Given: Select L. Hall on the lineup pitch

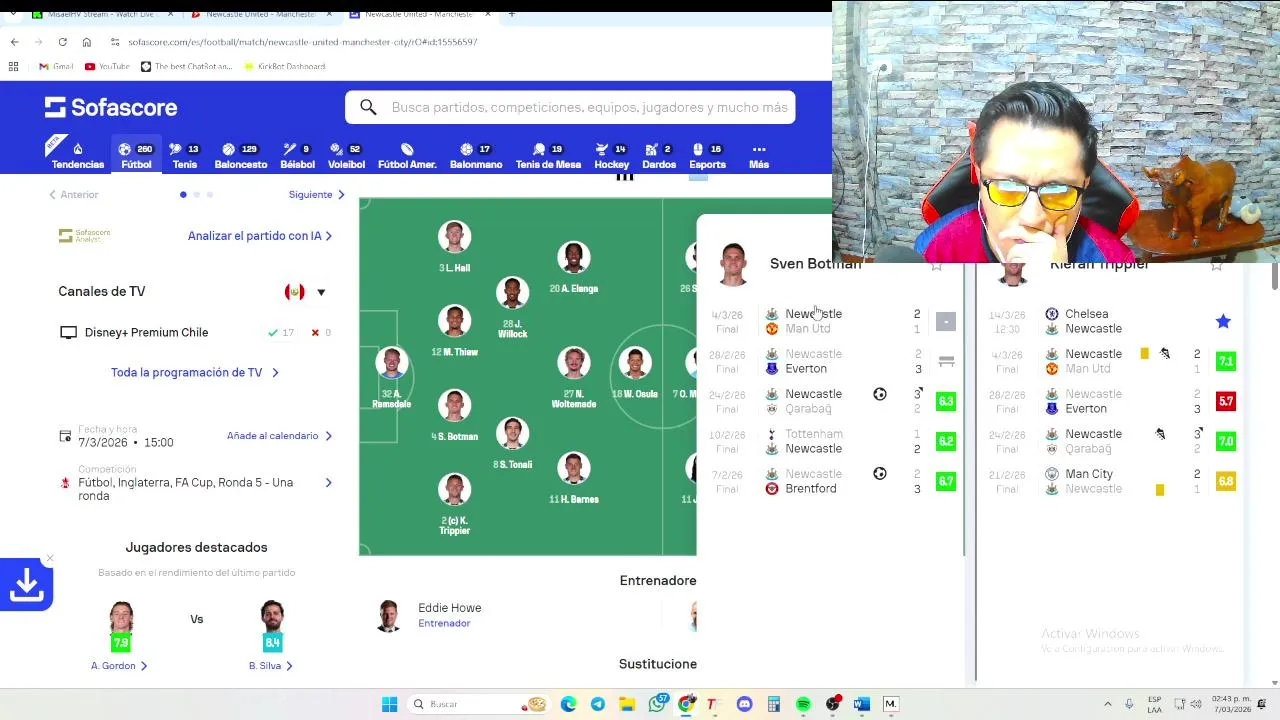Looking at the screenshot, I should point(454,248).
